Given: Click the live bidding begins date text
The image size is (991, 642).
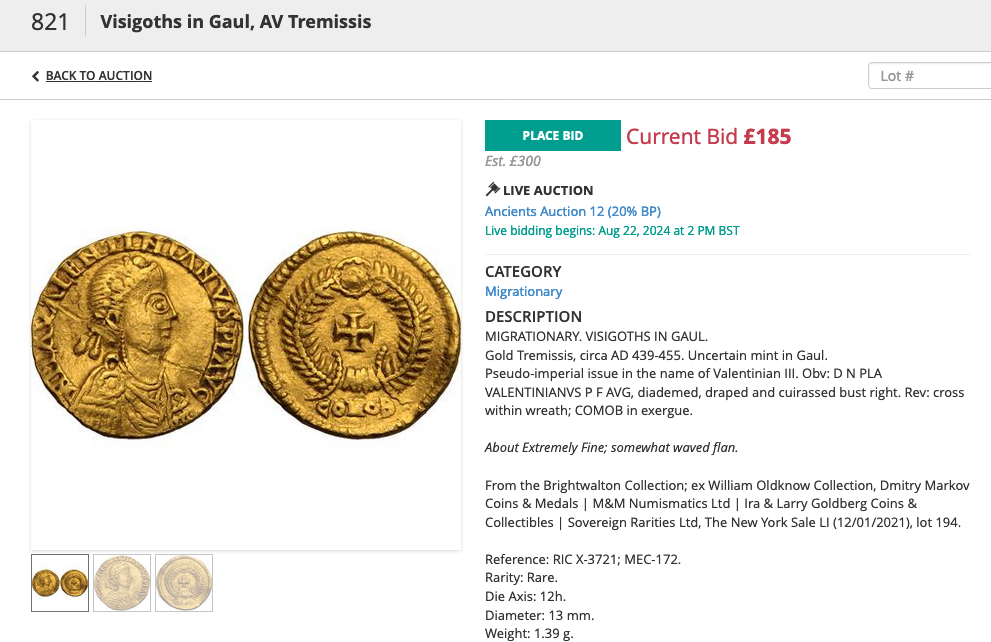Looking at the screenshot, I should click(x=612, y=231).
